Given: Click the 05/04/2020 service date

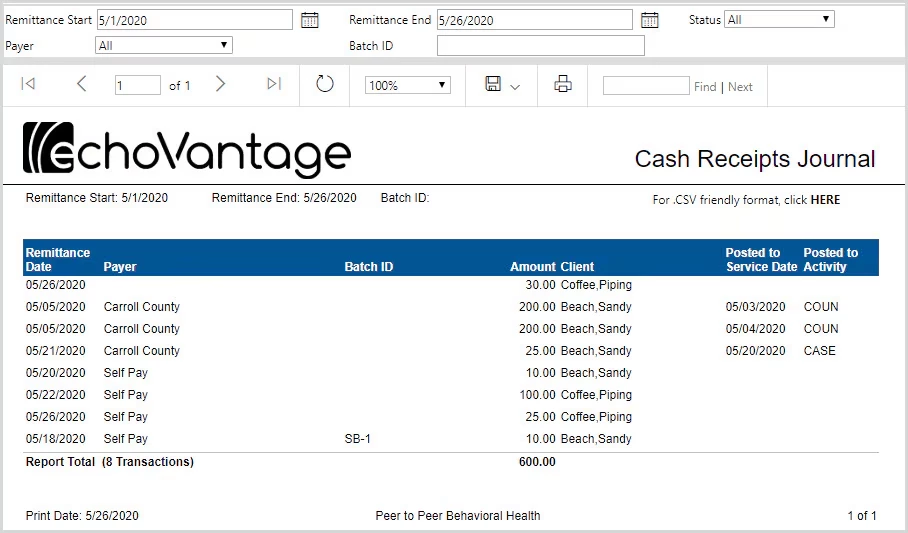Looking at the screenshot, I should point(756,328).
